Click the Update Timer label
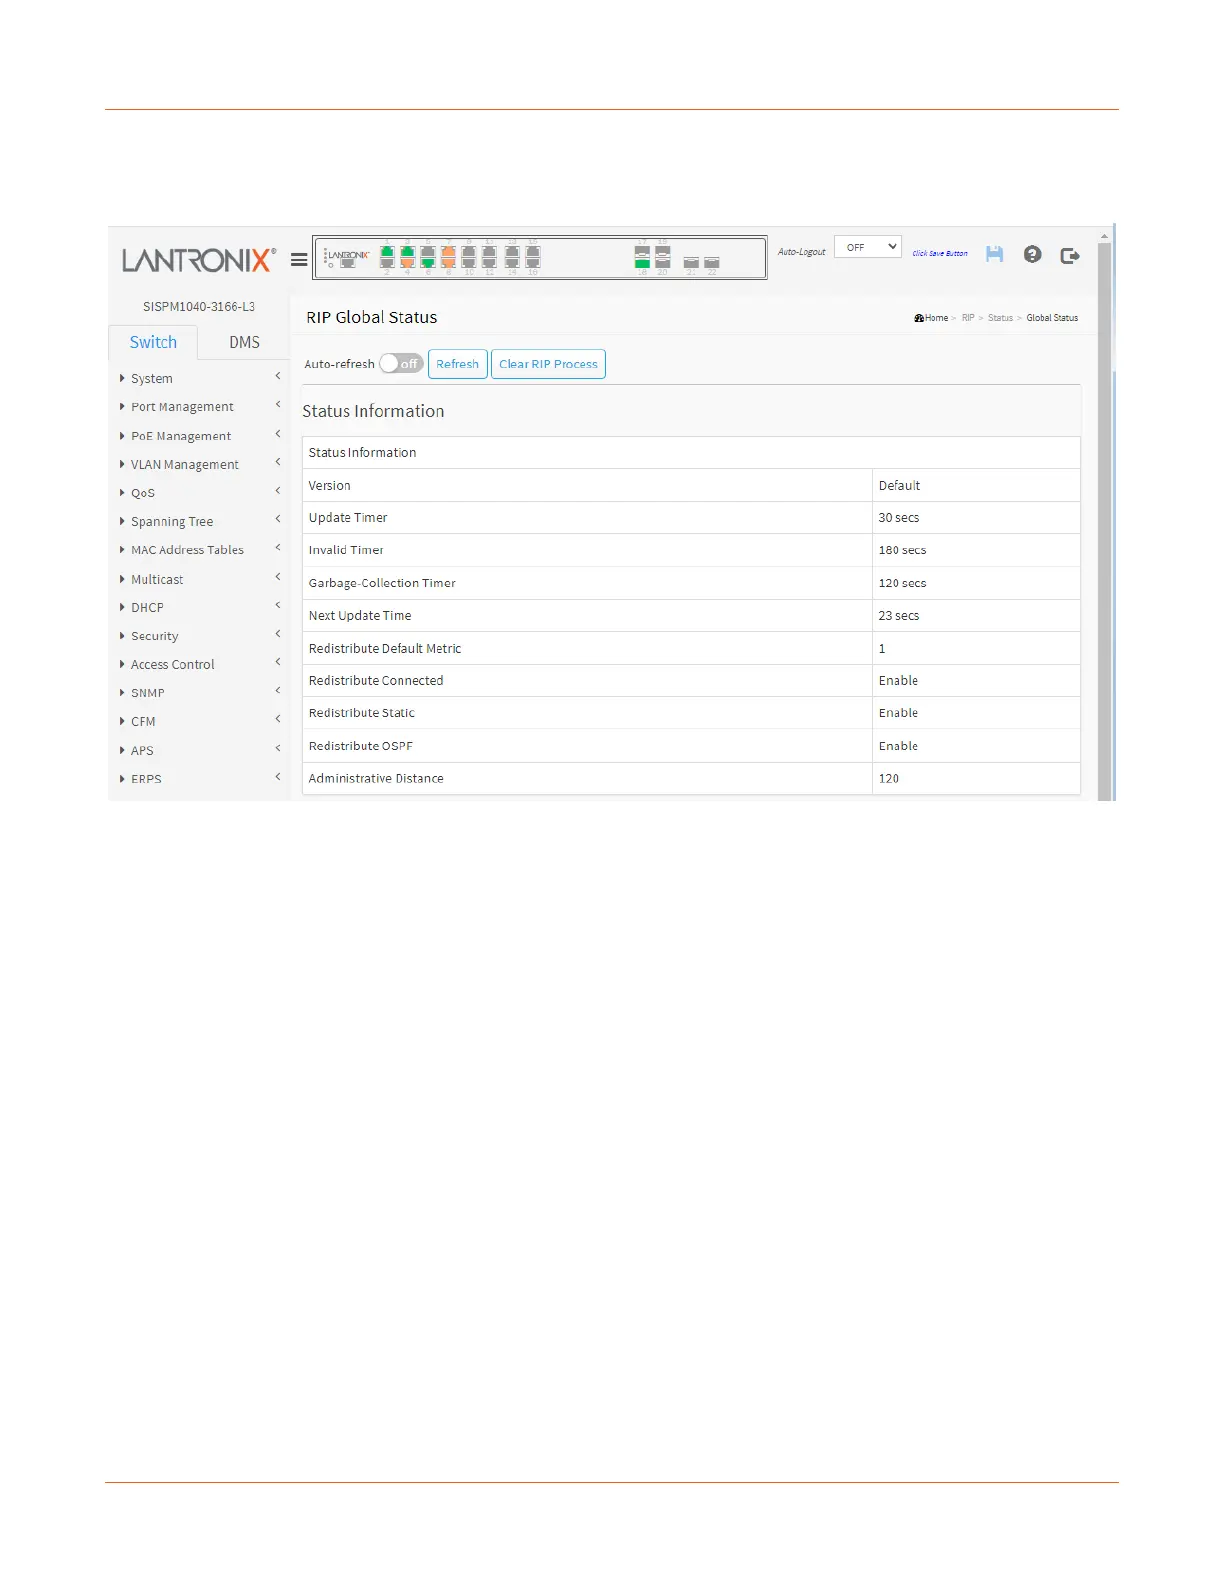The image size is (1224, 1584). pyautogui.click(x=347, y=518)
